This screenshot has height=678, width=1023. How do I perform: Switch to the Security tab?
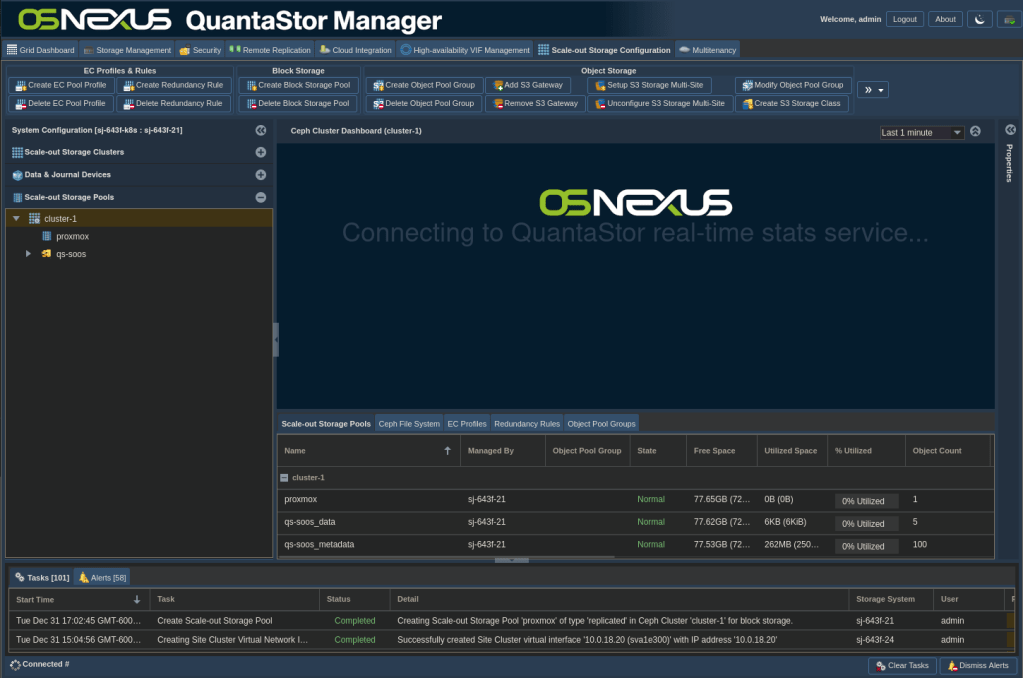click(x=201, y=50)
